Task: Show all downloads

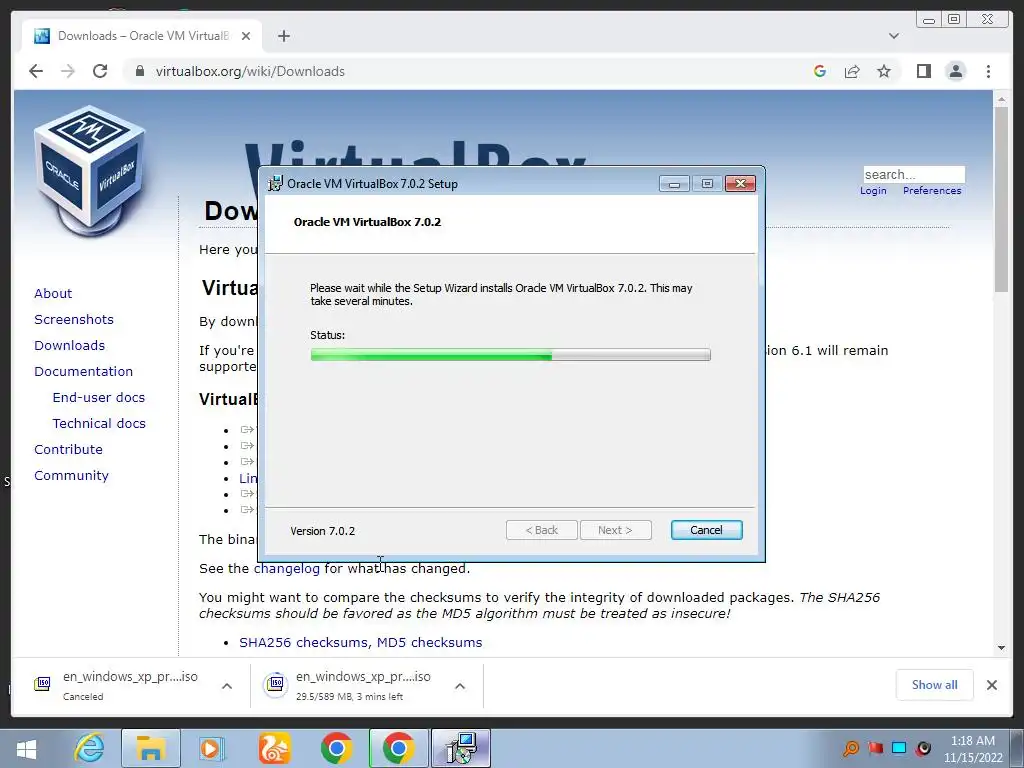Action: (x=935, y=685)
